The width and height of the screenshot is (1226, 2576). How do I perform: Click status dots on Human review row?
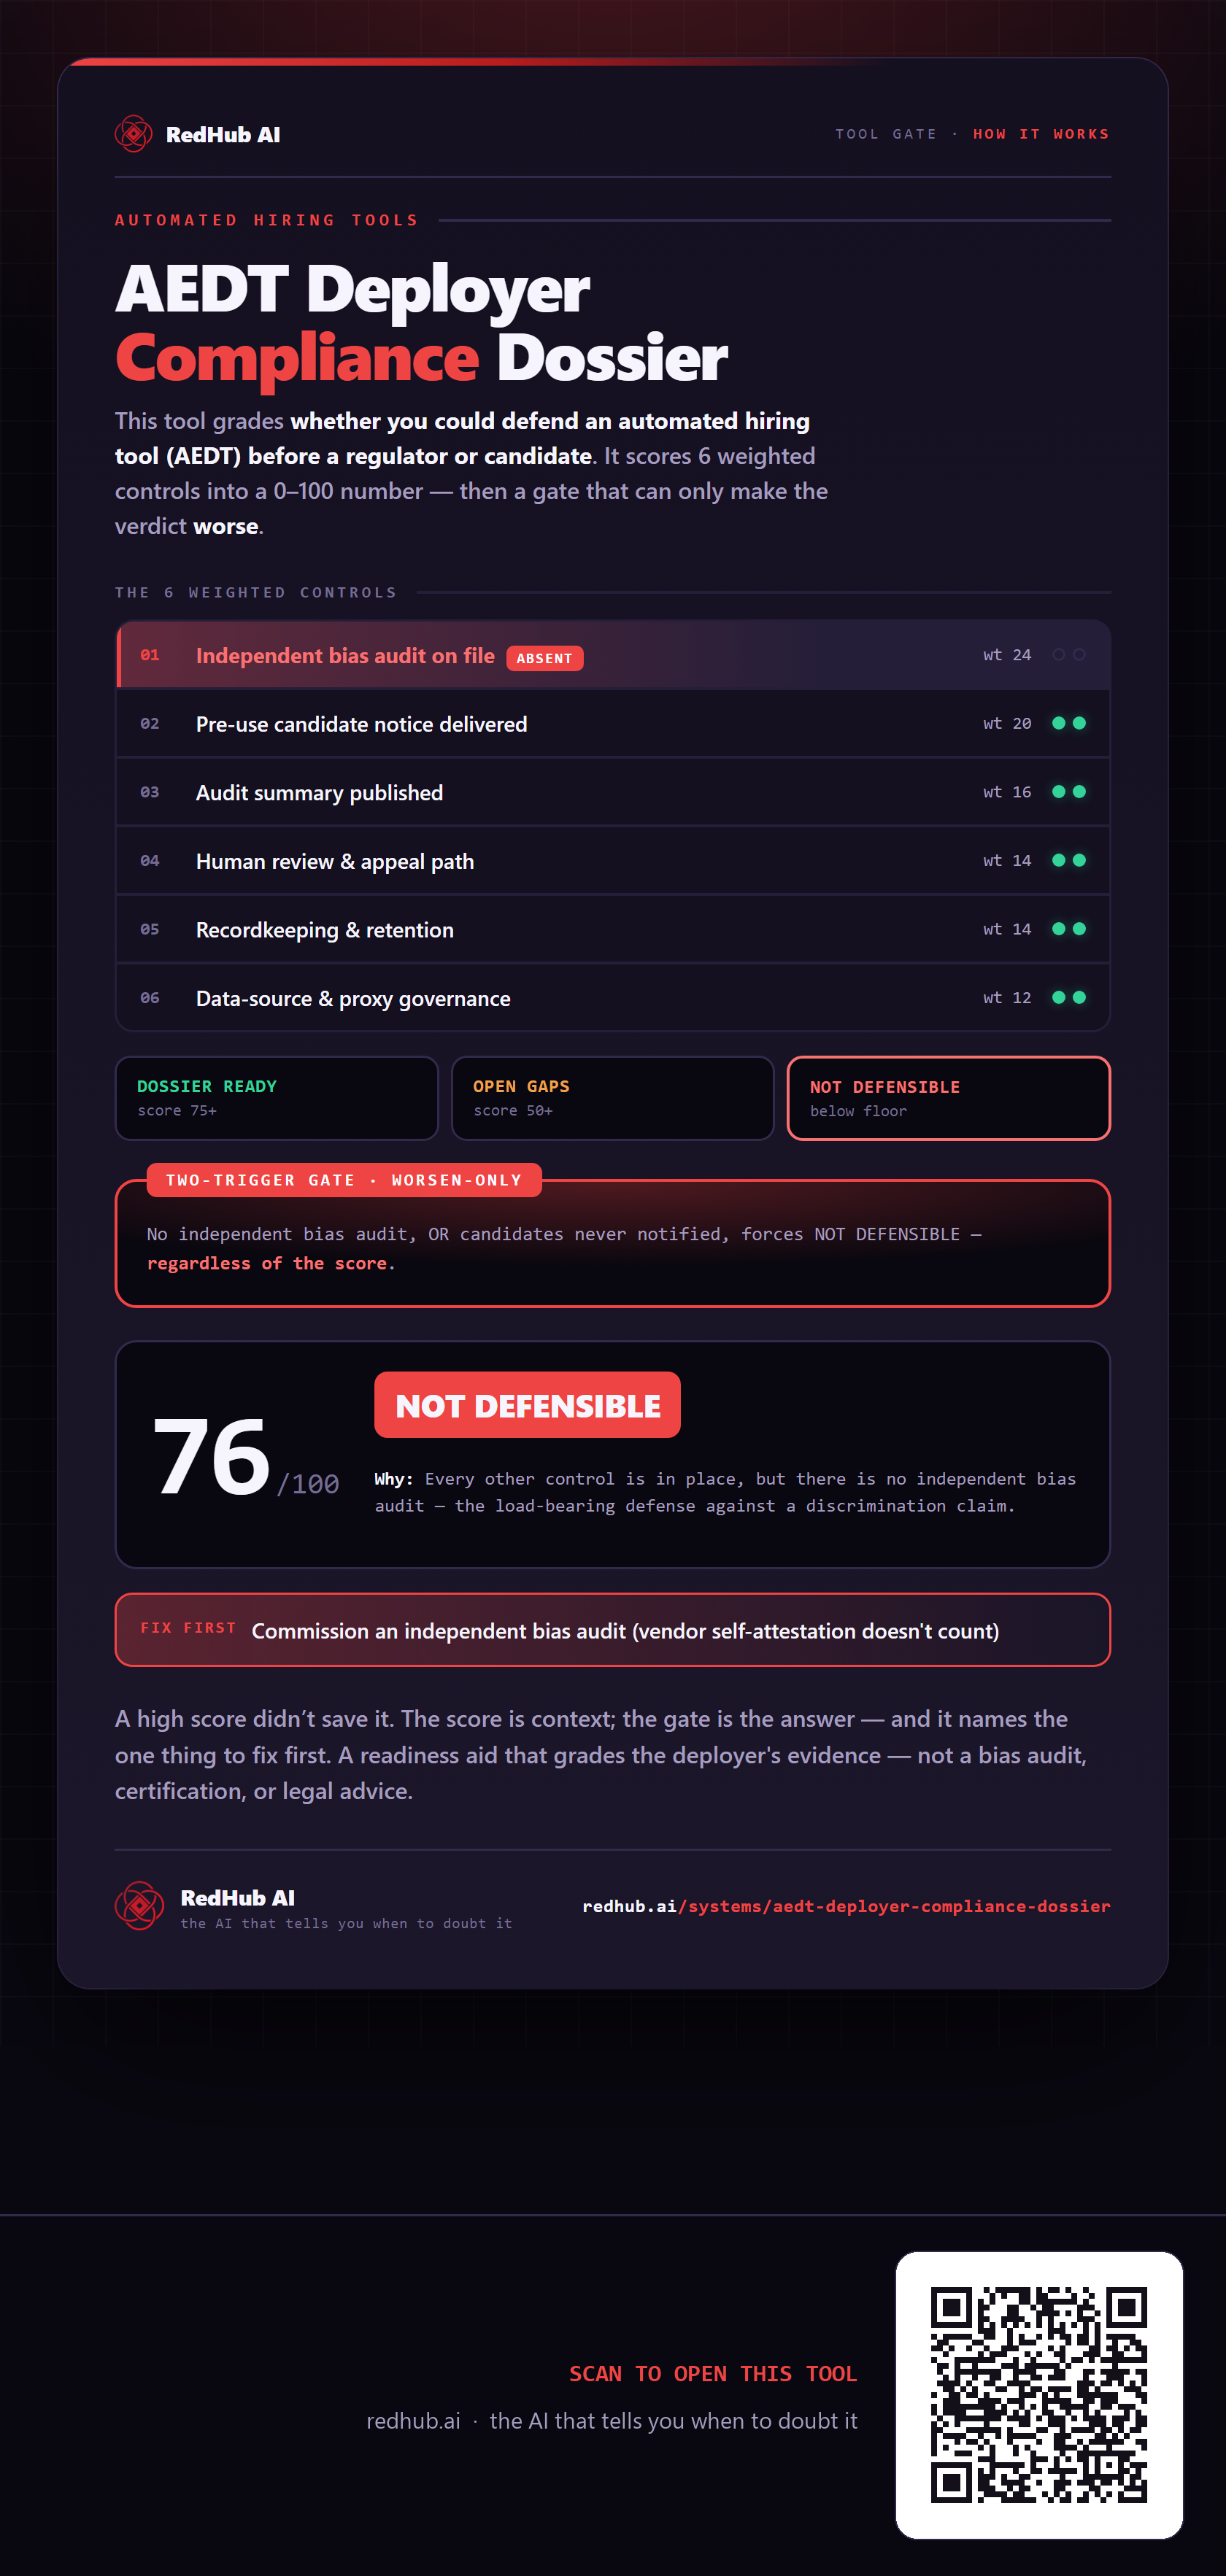(1069, 860)
